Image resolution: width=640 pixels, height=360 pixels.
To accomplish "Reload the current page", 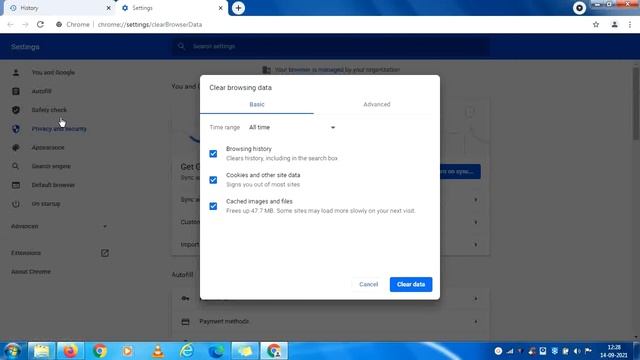I will (x=40, y=24).
